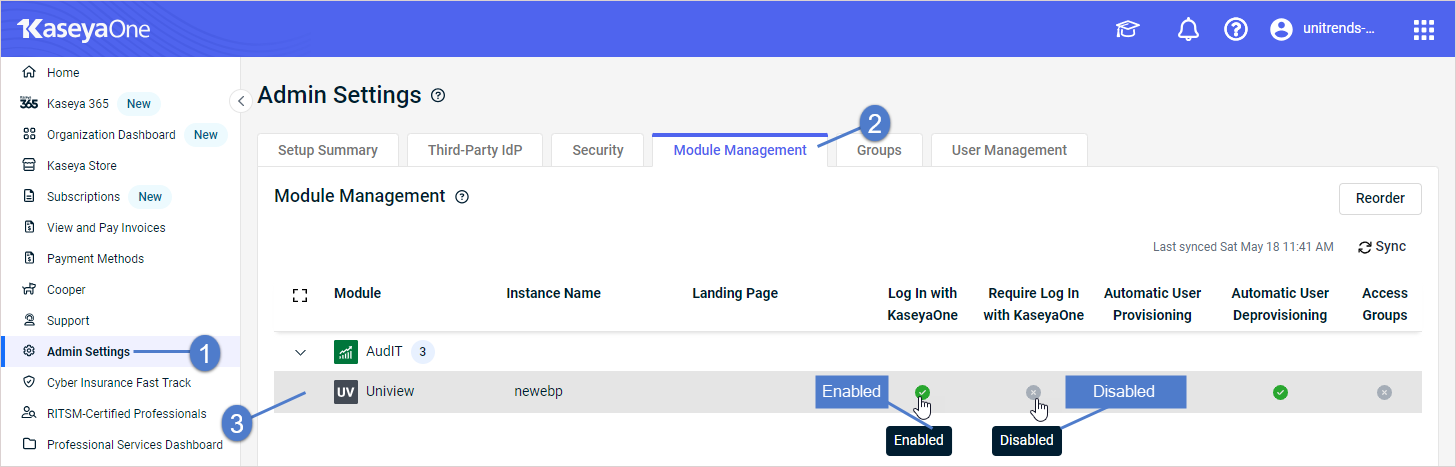Toggle Uniview Require Log In with KaseyaOne
1456x467 pixels.
pos(1033,392)
